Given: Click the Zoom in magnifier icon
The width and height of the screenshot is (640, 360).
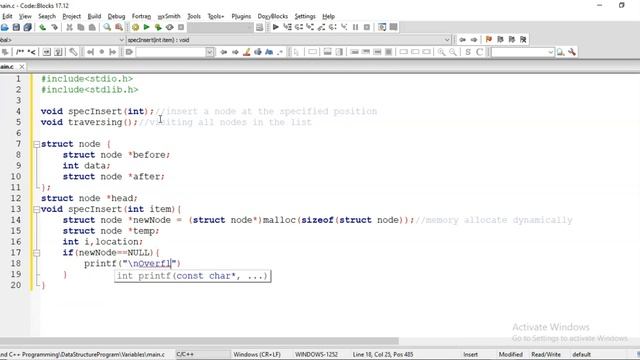Looking at the screenshot, I should point(441,52).
